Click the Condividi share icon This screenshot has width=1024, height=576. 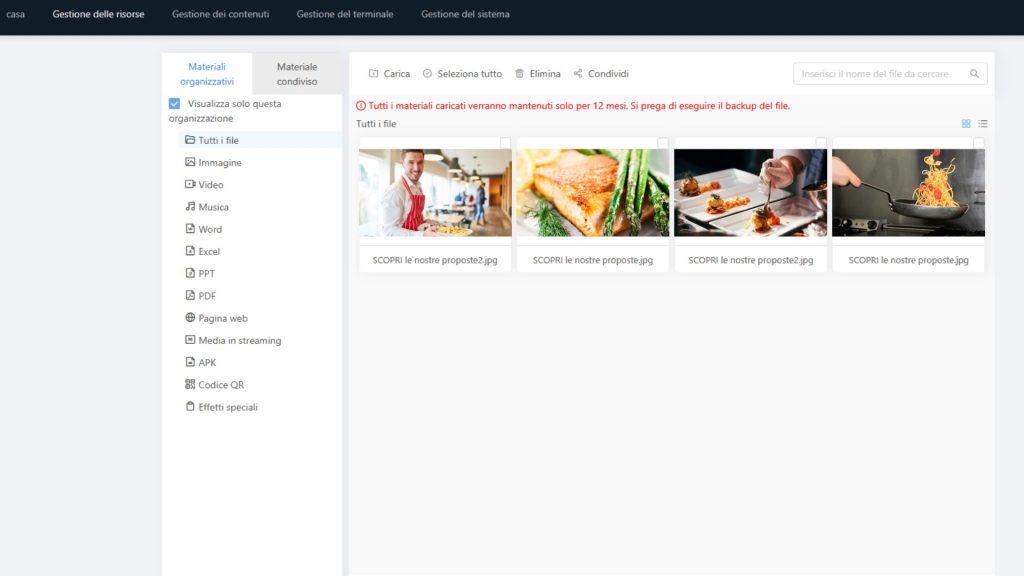pyautogui.click(x=578, y=74)
